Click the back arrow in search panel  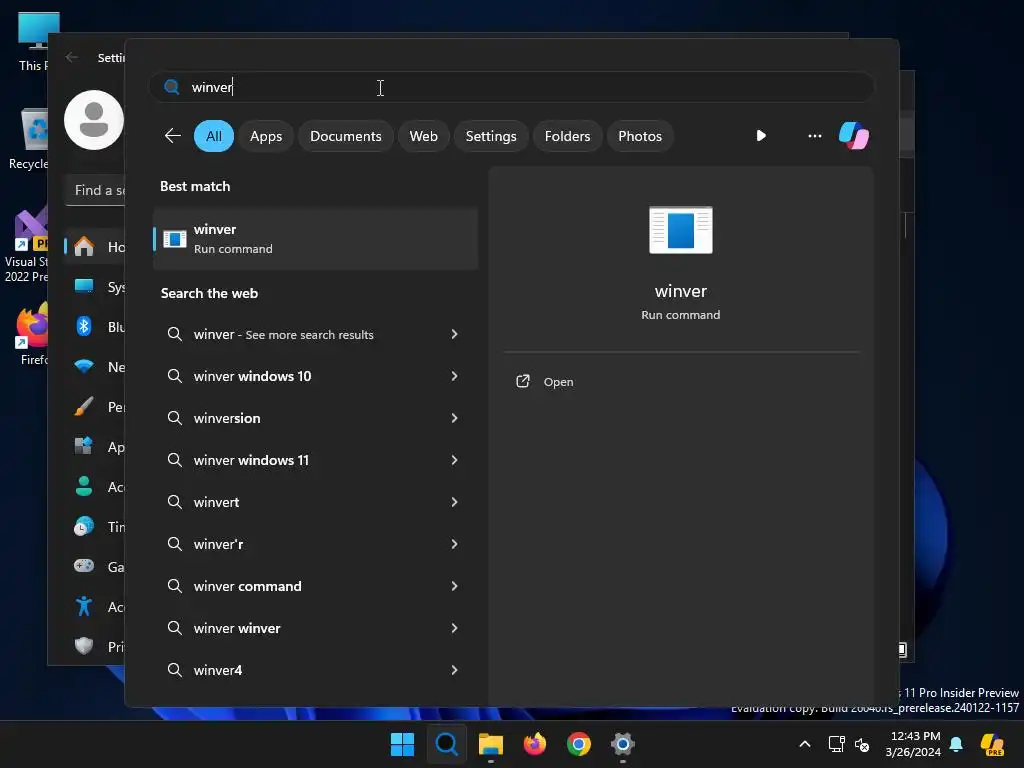click(x=172, y=136)
